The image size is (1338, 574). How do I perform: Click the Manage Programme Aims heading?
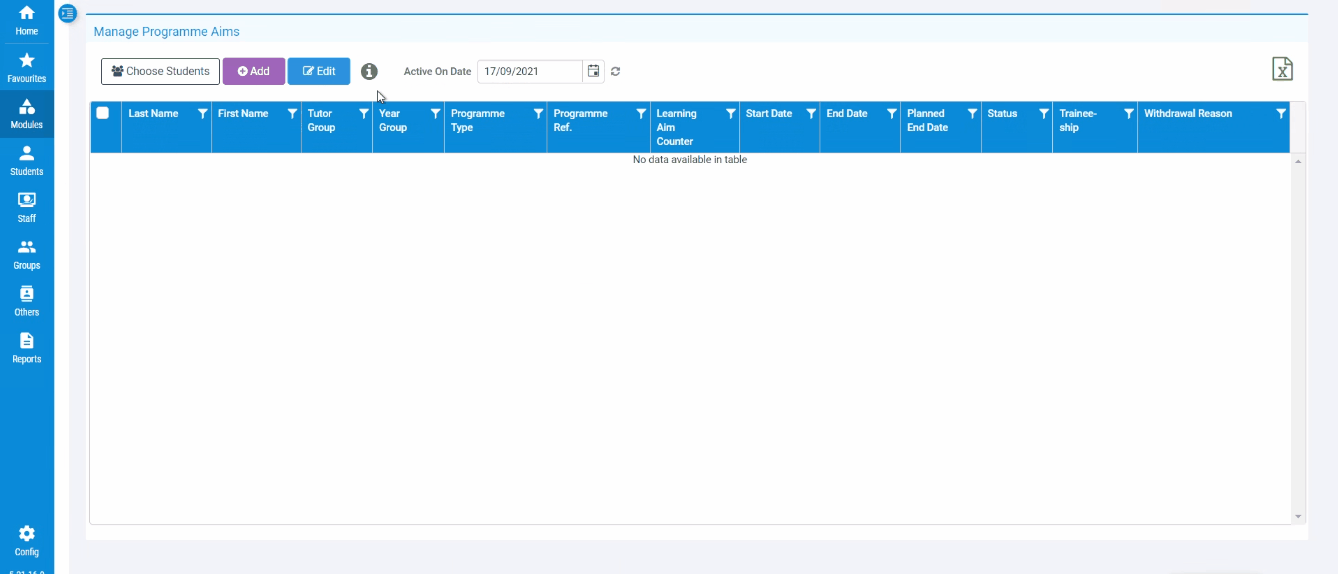[x=167, y=32]
